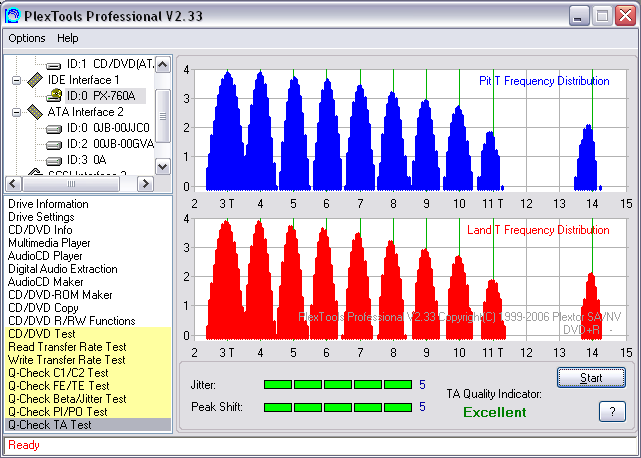This screenshot has width=641, height=458.
Task: Click the PX-760A disc drive icon
Action: pyautogui.click(x=54, y=96)
